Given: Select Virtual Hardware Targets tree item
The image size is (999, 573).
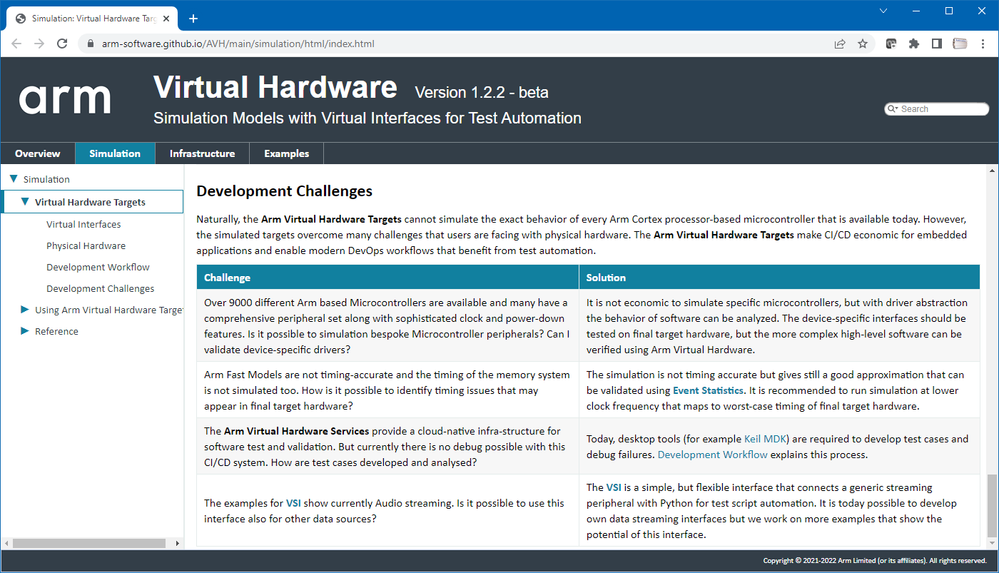Looking at the screenshot, I should [x=90, y=202].
